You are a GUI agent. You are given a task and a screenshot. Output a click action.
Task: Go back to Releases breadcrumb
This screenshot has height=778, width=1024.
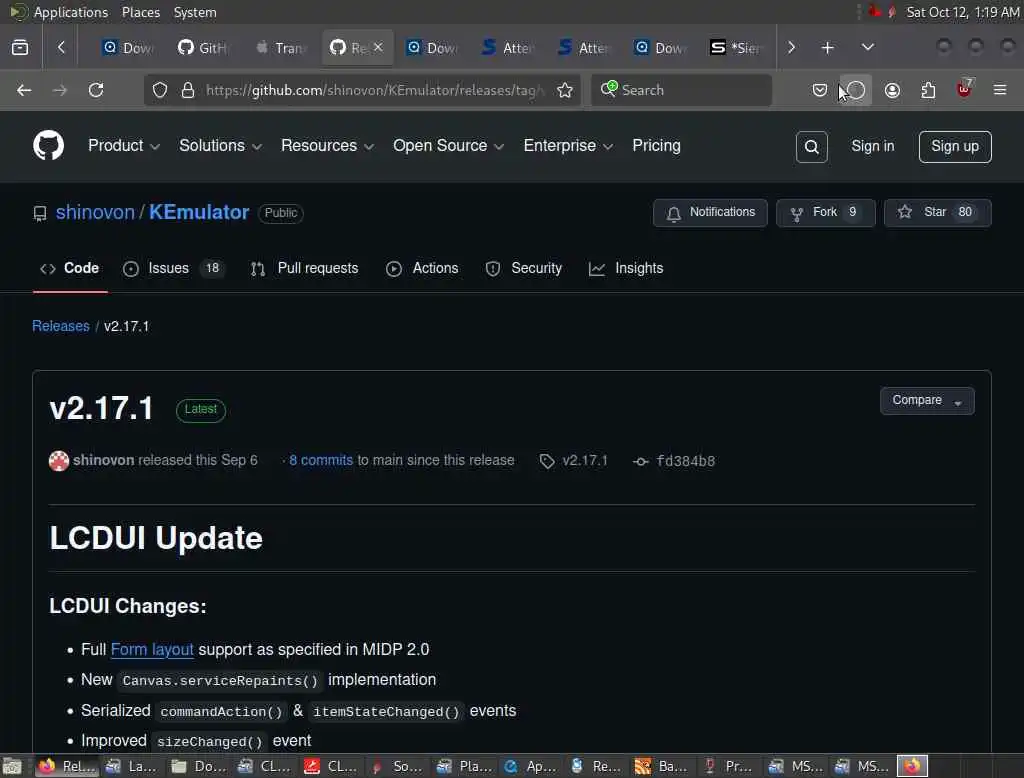pos(61,326)
